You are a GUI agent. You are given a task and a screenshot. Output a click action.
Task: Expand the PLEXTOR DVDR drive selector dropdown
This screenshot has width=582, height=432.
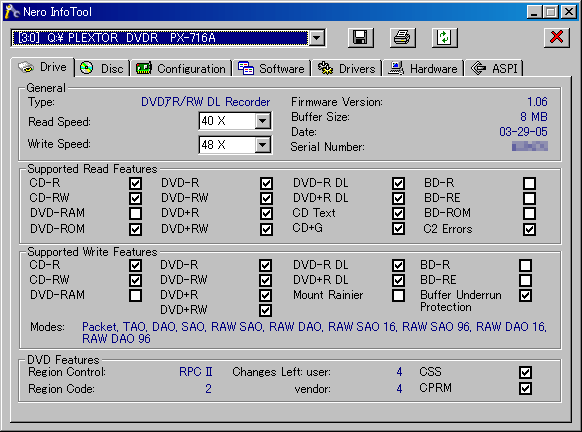[317, 38]
